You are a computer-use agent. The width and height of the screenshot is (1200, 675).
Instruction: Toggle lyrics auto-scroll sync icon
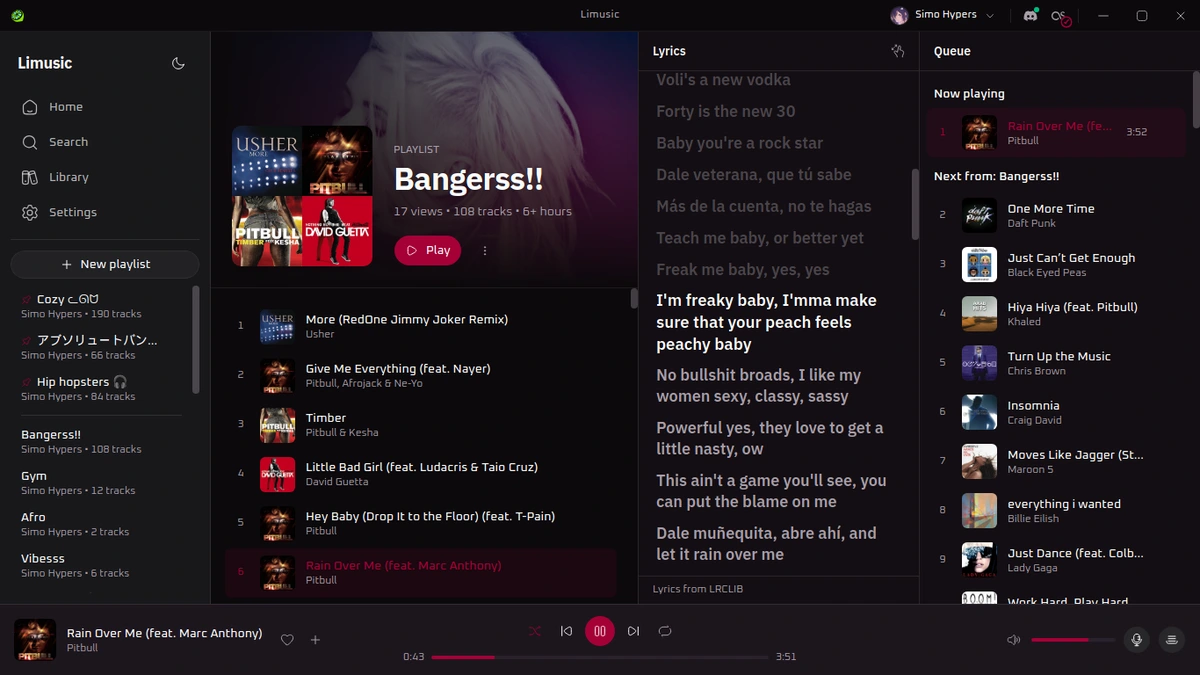pyautogui.click(x=897, y=51)
